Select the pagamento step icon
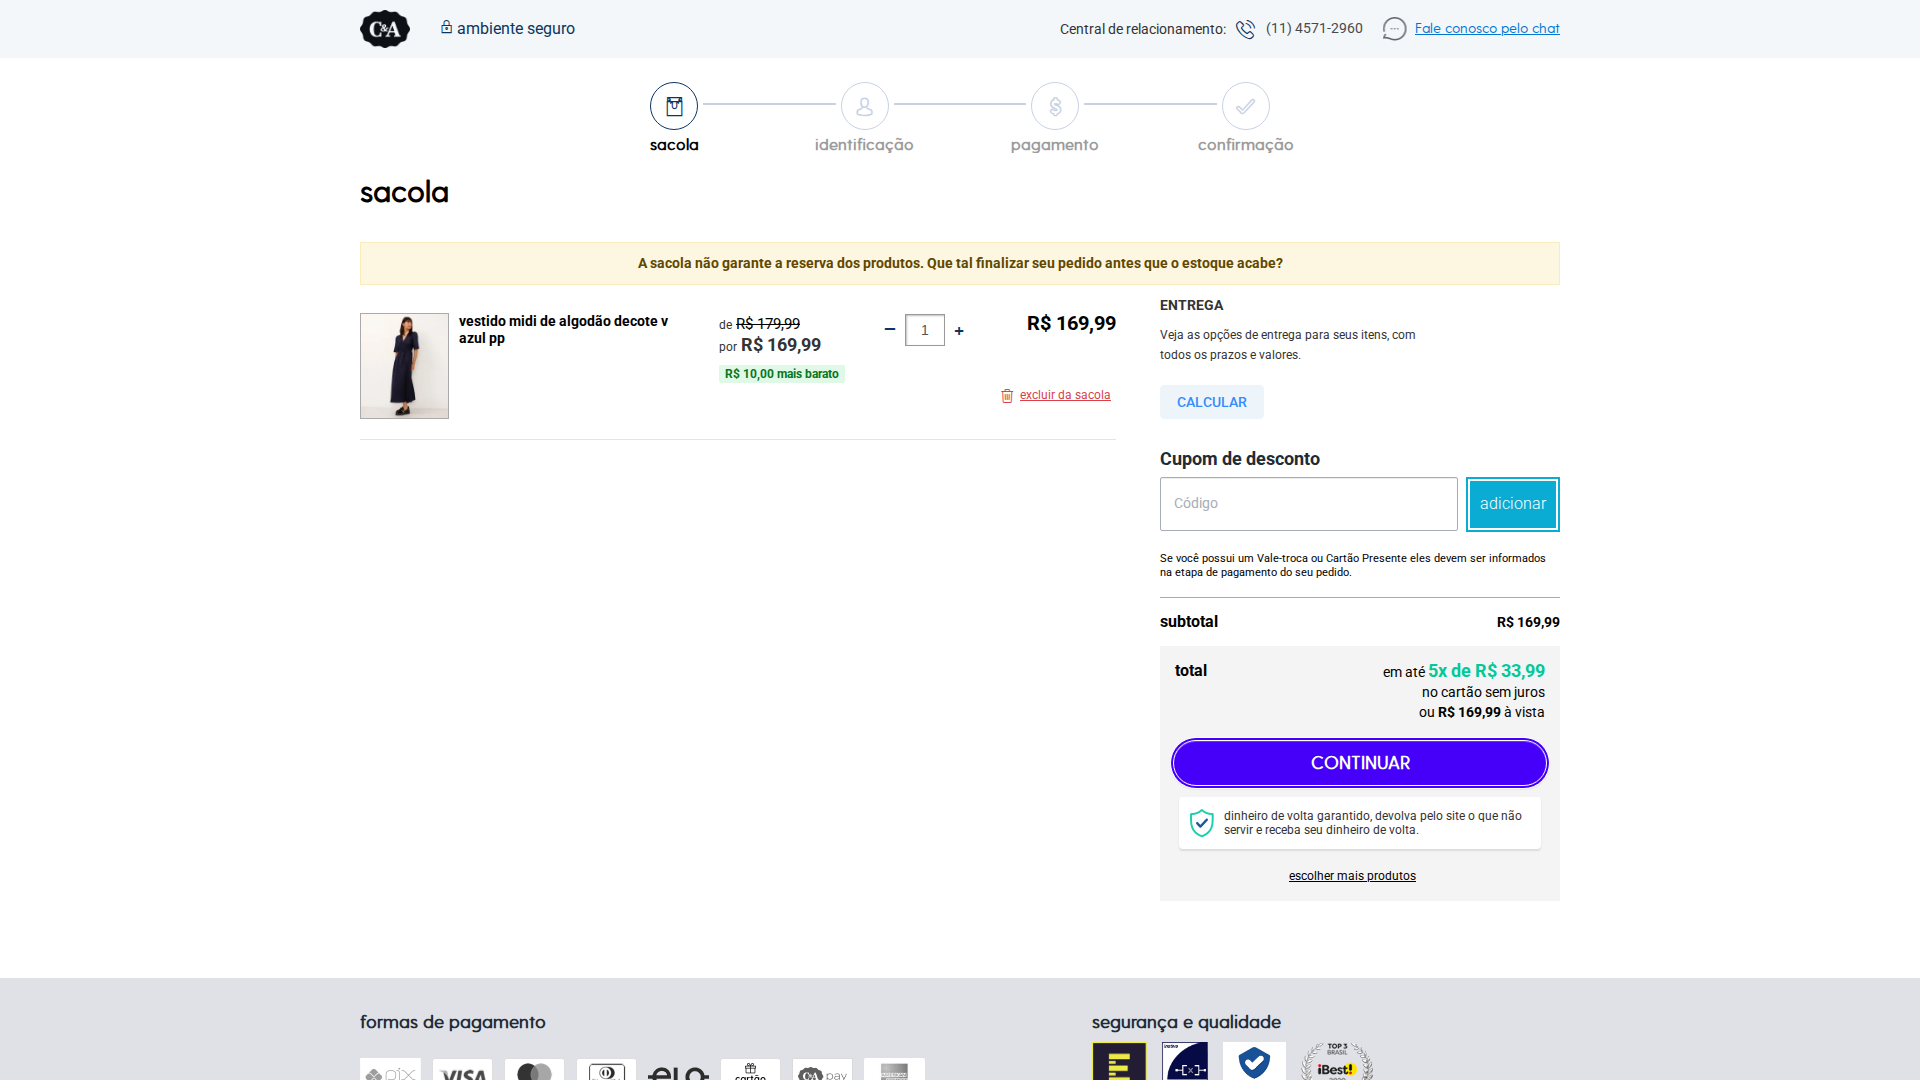Screen dimensions: 1920x1080 1055,106
